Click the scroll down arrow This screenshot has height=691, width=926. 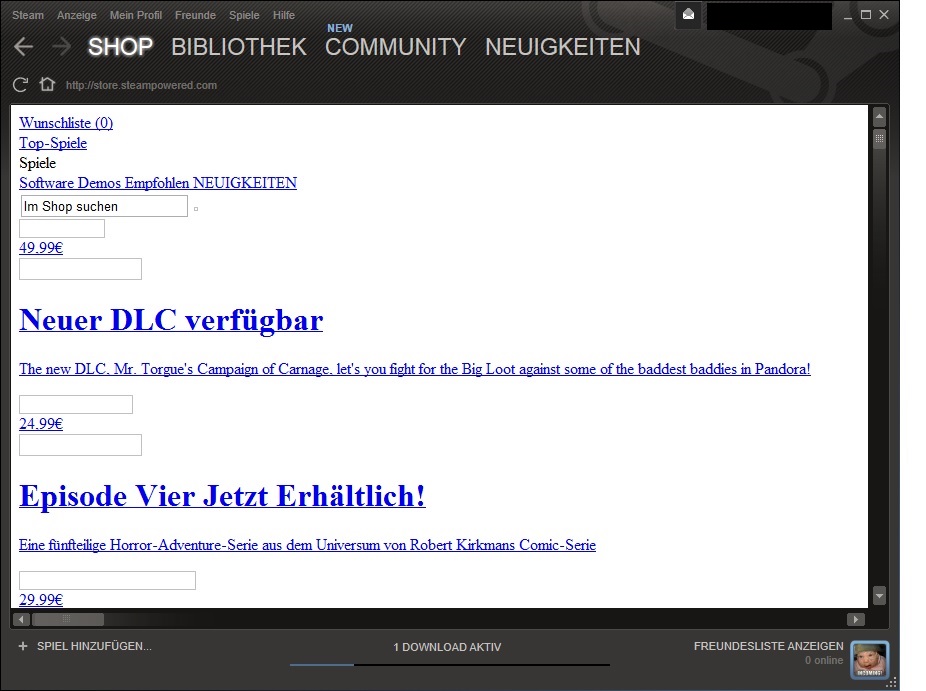point(879,596)
